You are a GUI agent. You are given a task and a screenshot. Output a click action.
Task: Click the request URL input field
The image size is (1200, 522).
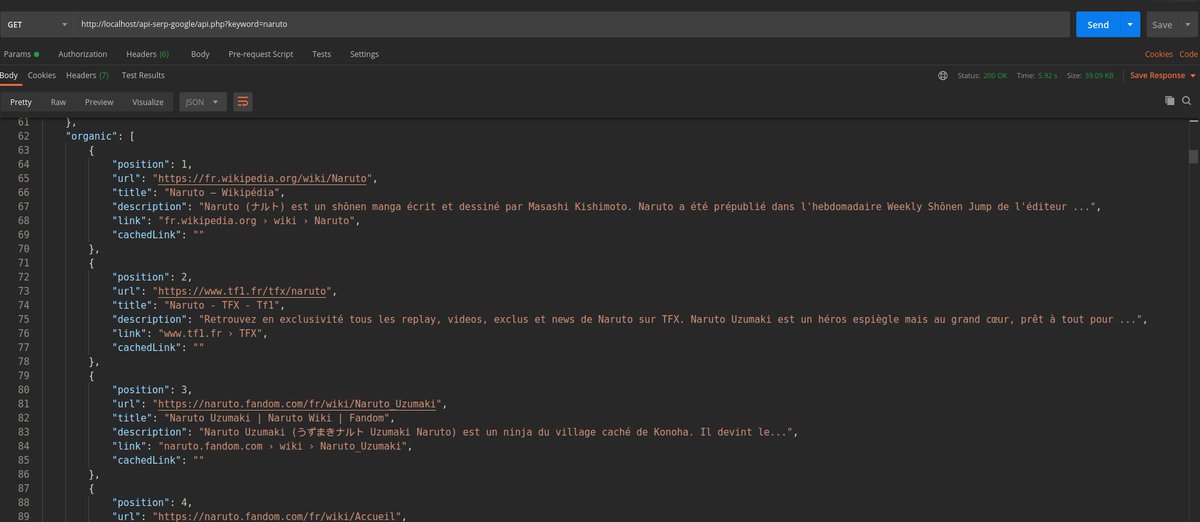coord(570,24)
